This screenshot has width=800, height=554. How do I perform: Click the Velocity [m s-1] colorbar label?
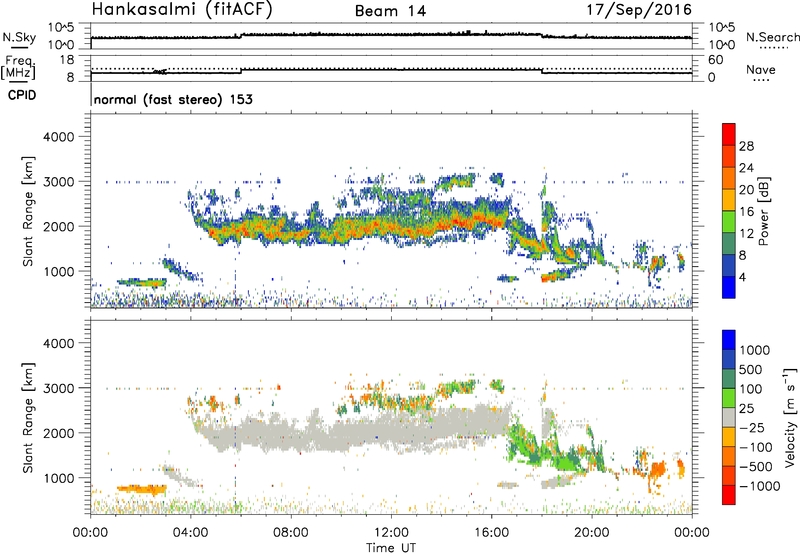[790, 417]
